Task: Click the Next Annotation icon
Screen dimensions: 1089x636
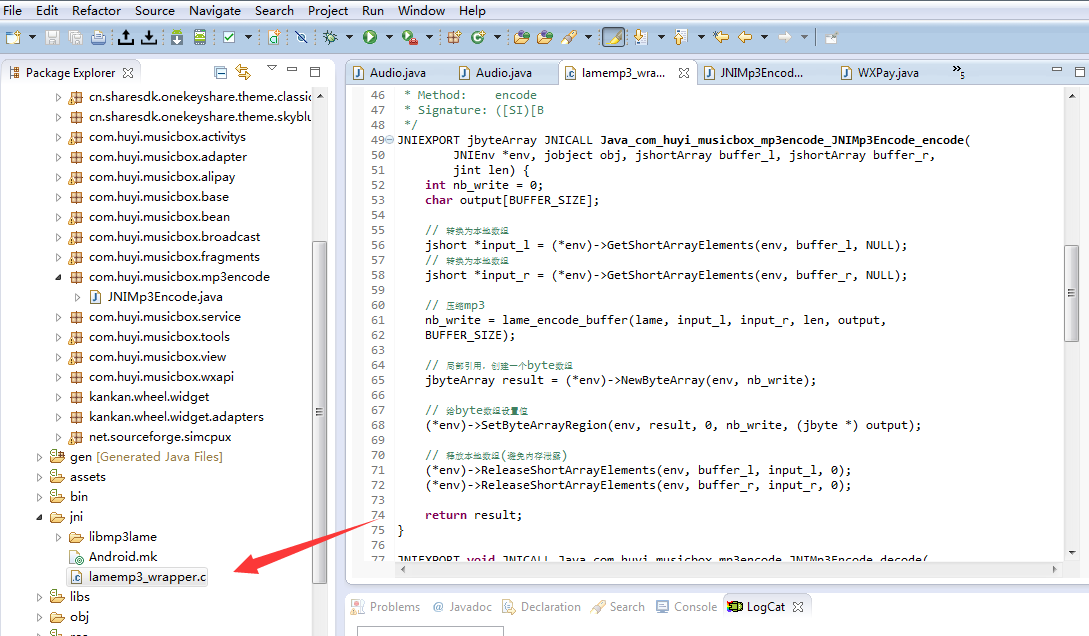Action: click(x=640, y=37)
